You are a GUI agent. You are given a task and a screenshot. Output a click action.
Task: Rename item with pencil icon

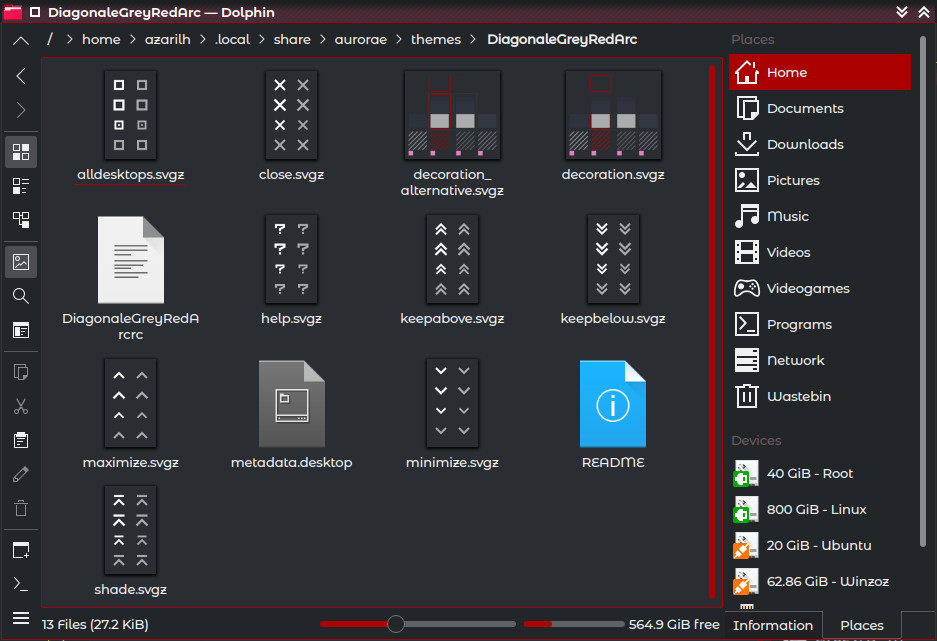click(21, 474)
